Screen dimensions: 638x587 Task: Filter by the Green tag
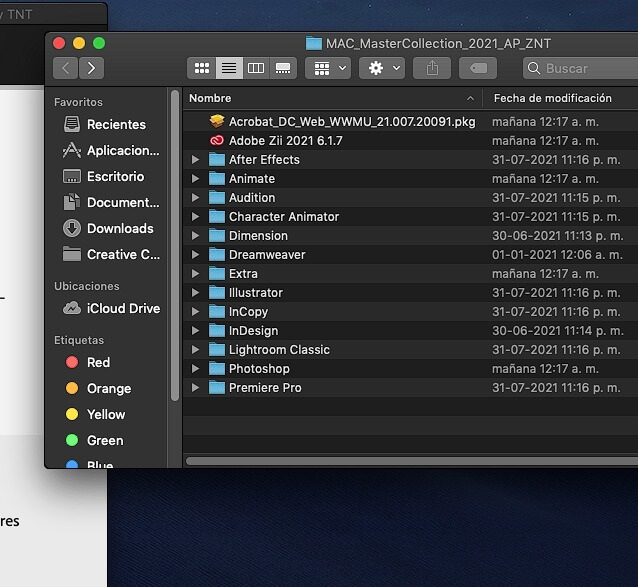pos(94,440)
